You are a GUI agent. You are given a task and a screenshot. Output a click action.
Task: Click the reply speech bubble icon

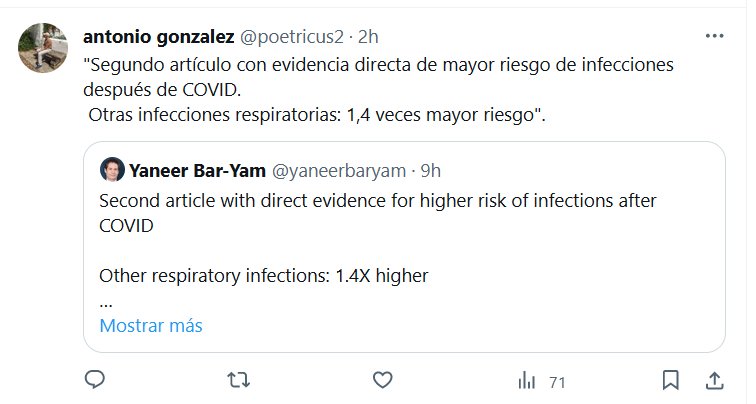coord(95,380)
